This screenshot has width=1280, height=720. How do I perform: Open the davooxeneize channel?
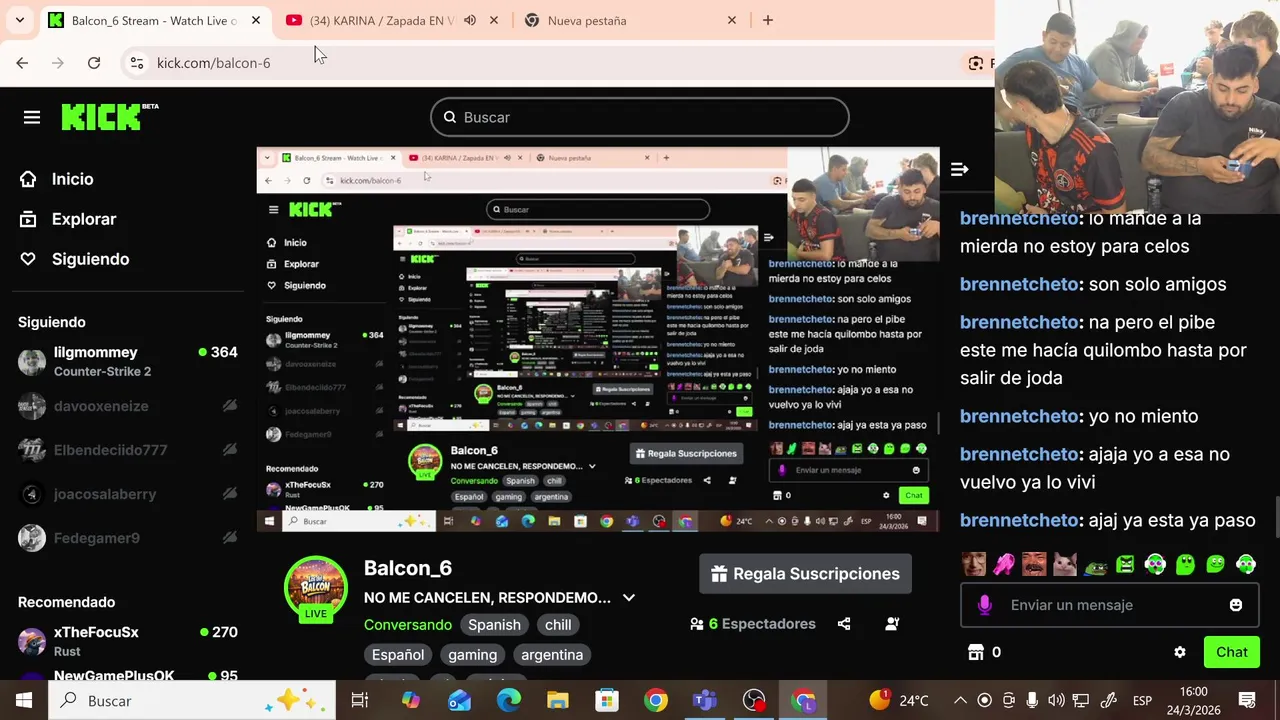[128, 406]
